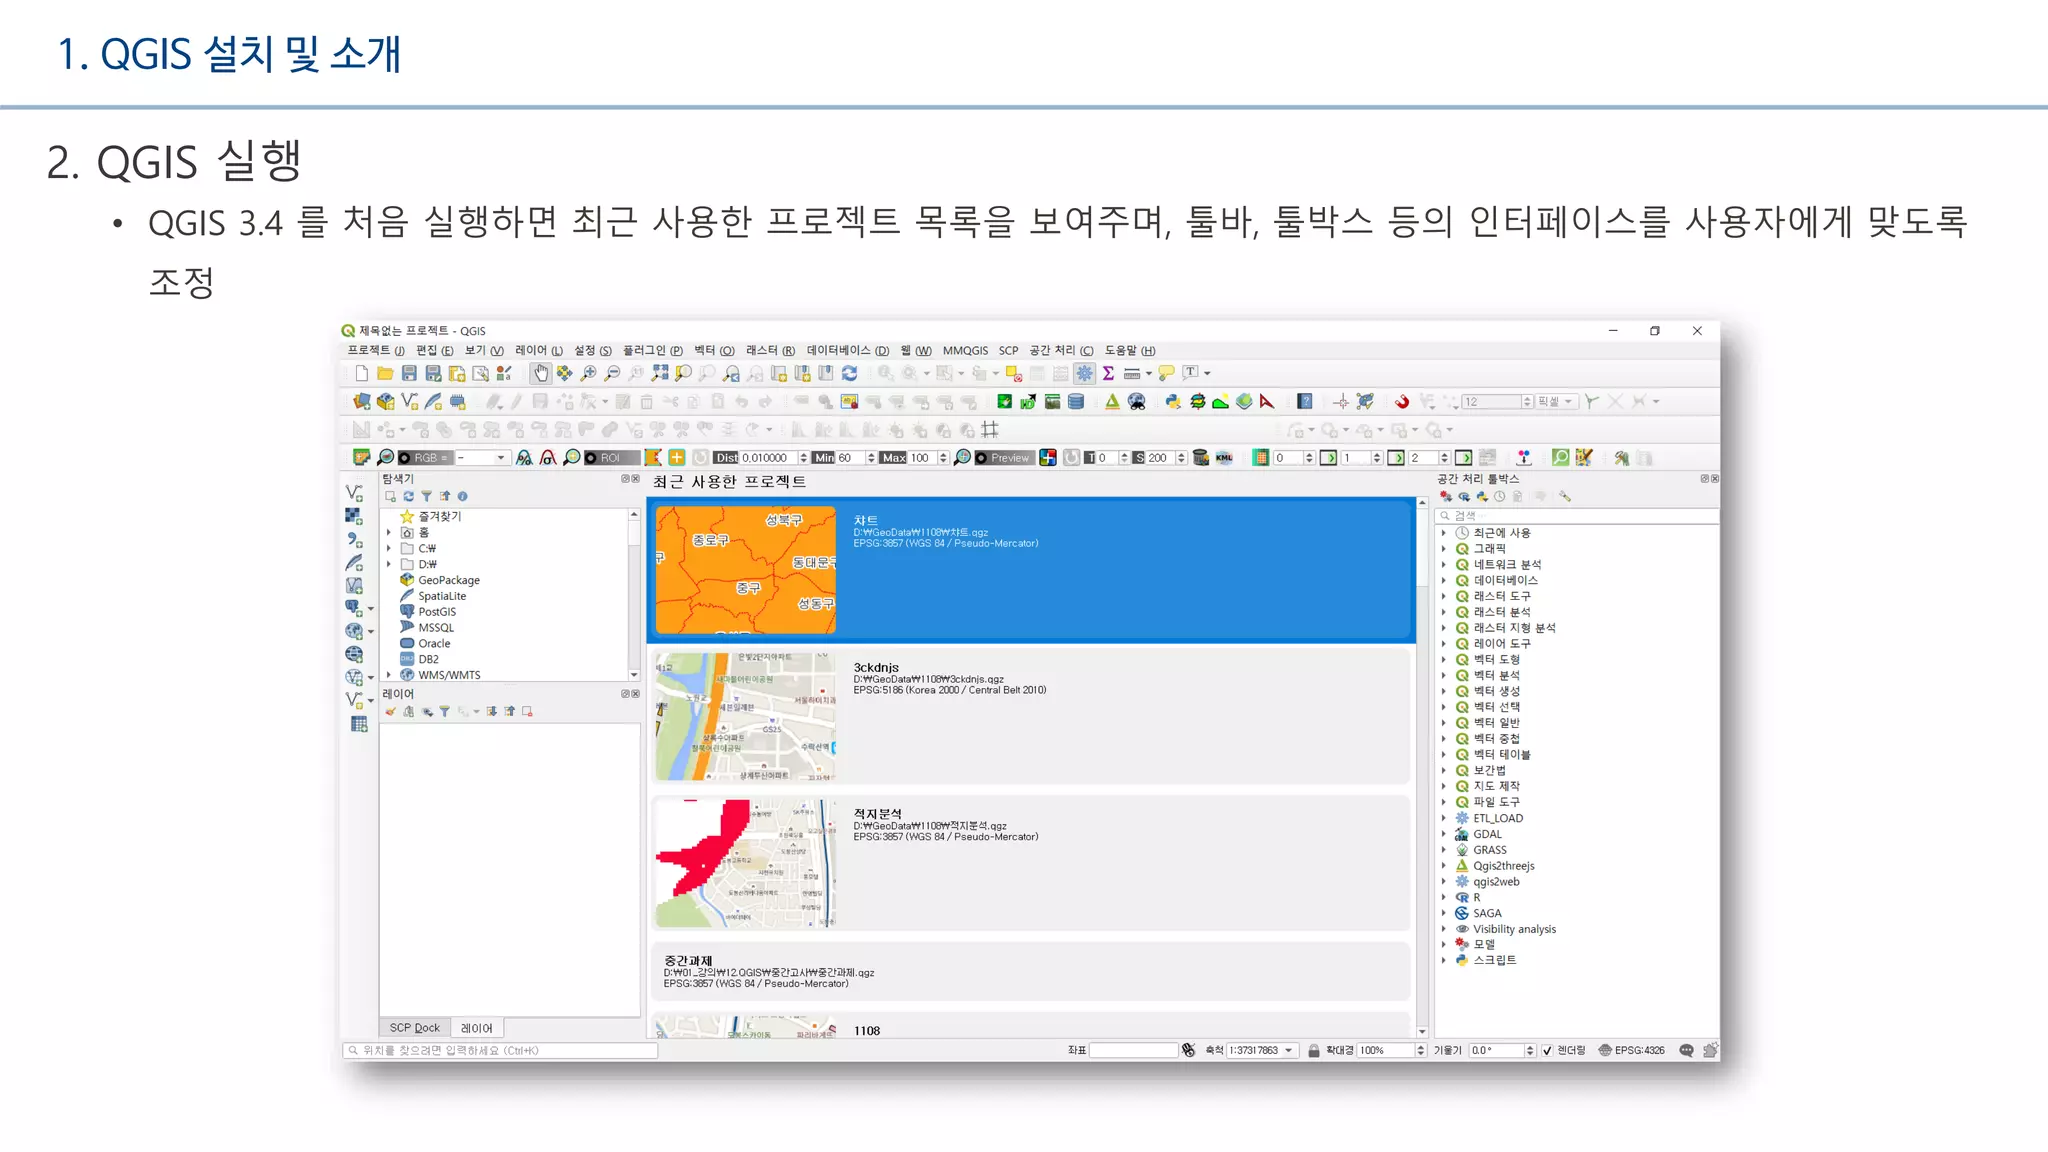
Task: Click the Save Project floppy icon
Action: [409, 373]
